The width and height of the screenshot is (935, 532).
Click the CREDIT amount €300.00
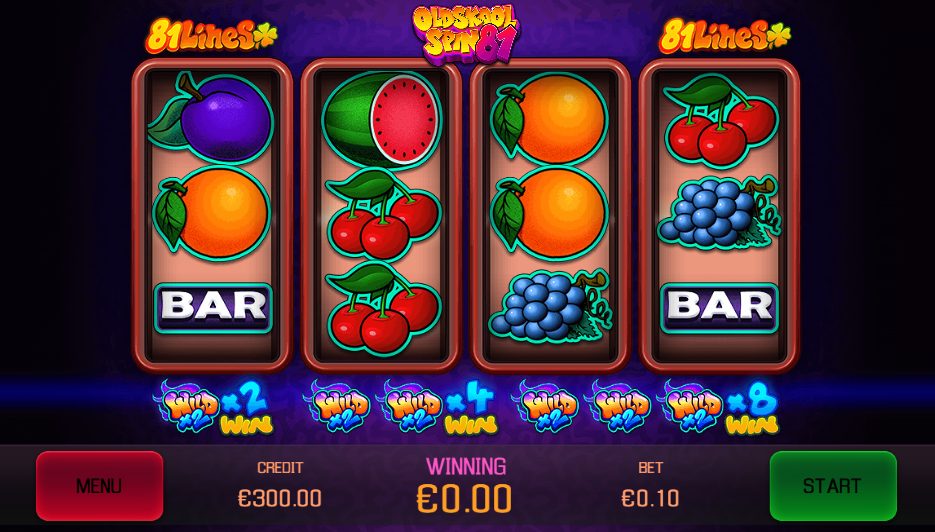[x=280, y=497]
